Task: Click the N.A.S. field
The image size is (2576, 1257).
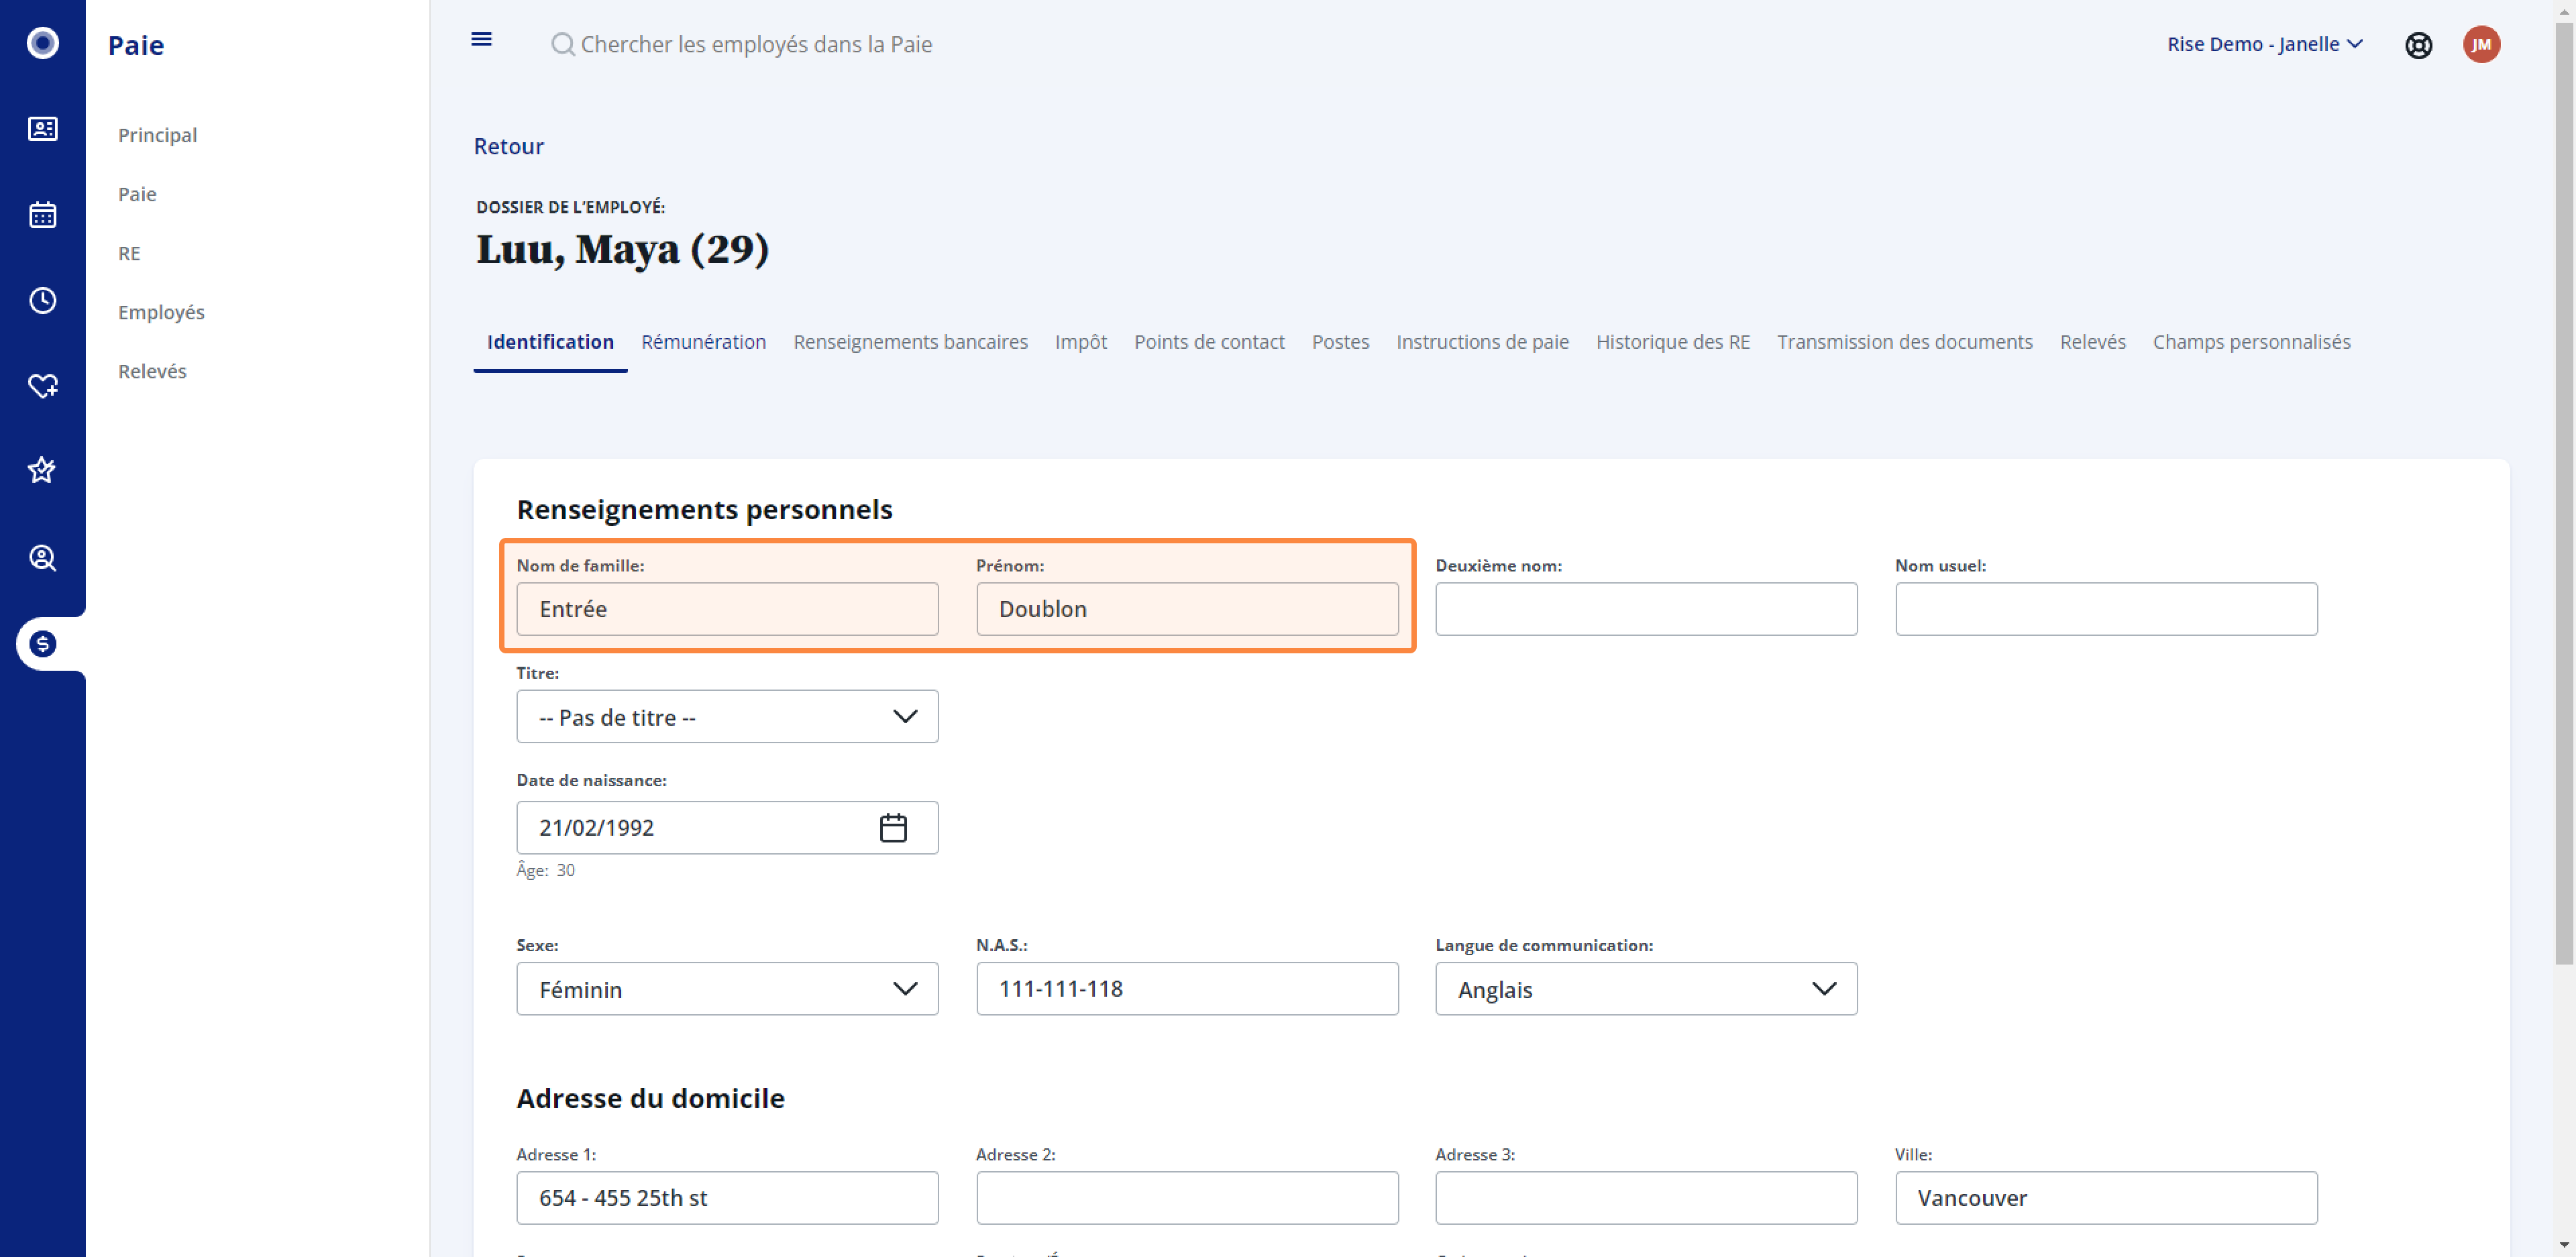Action: (x=1187, y=988)
